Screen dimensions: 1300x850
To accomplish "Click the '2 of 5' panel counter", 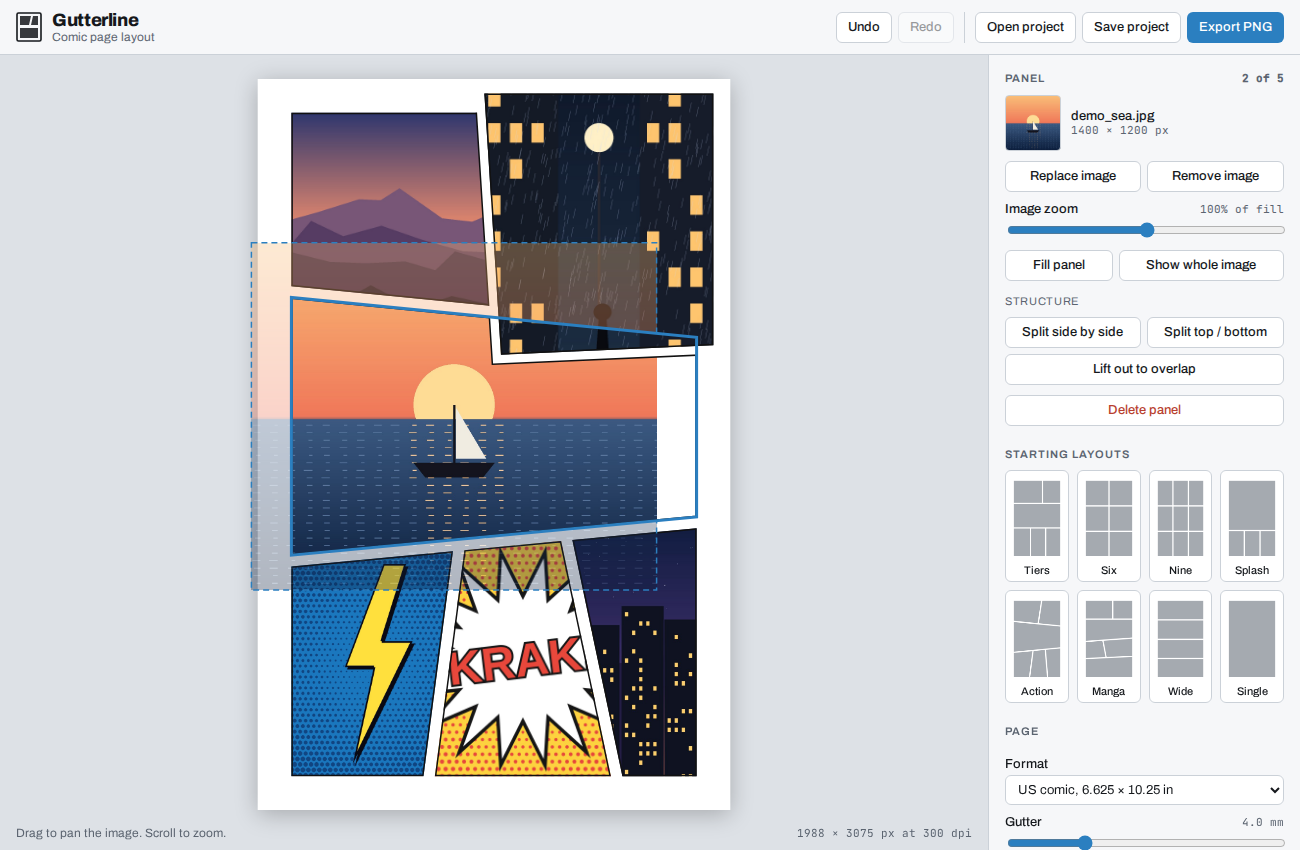I will click(x=1263, y=78).
